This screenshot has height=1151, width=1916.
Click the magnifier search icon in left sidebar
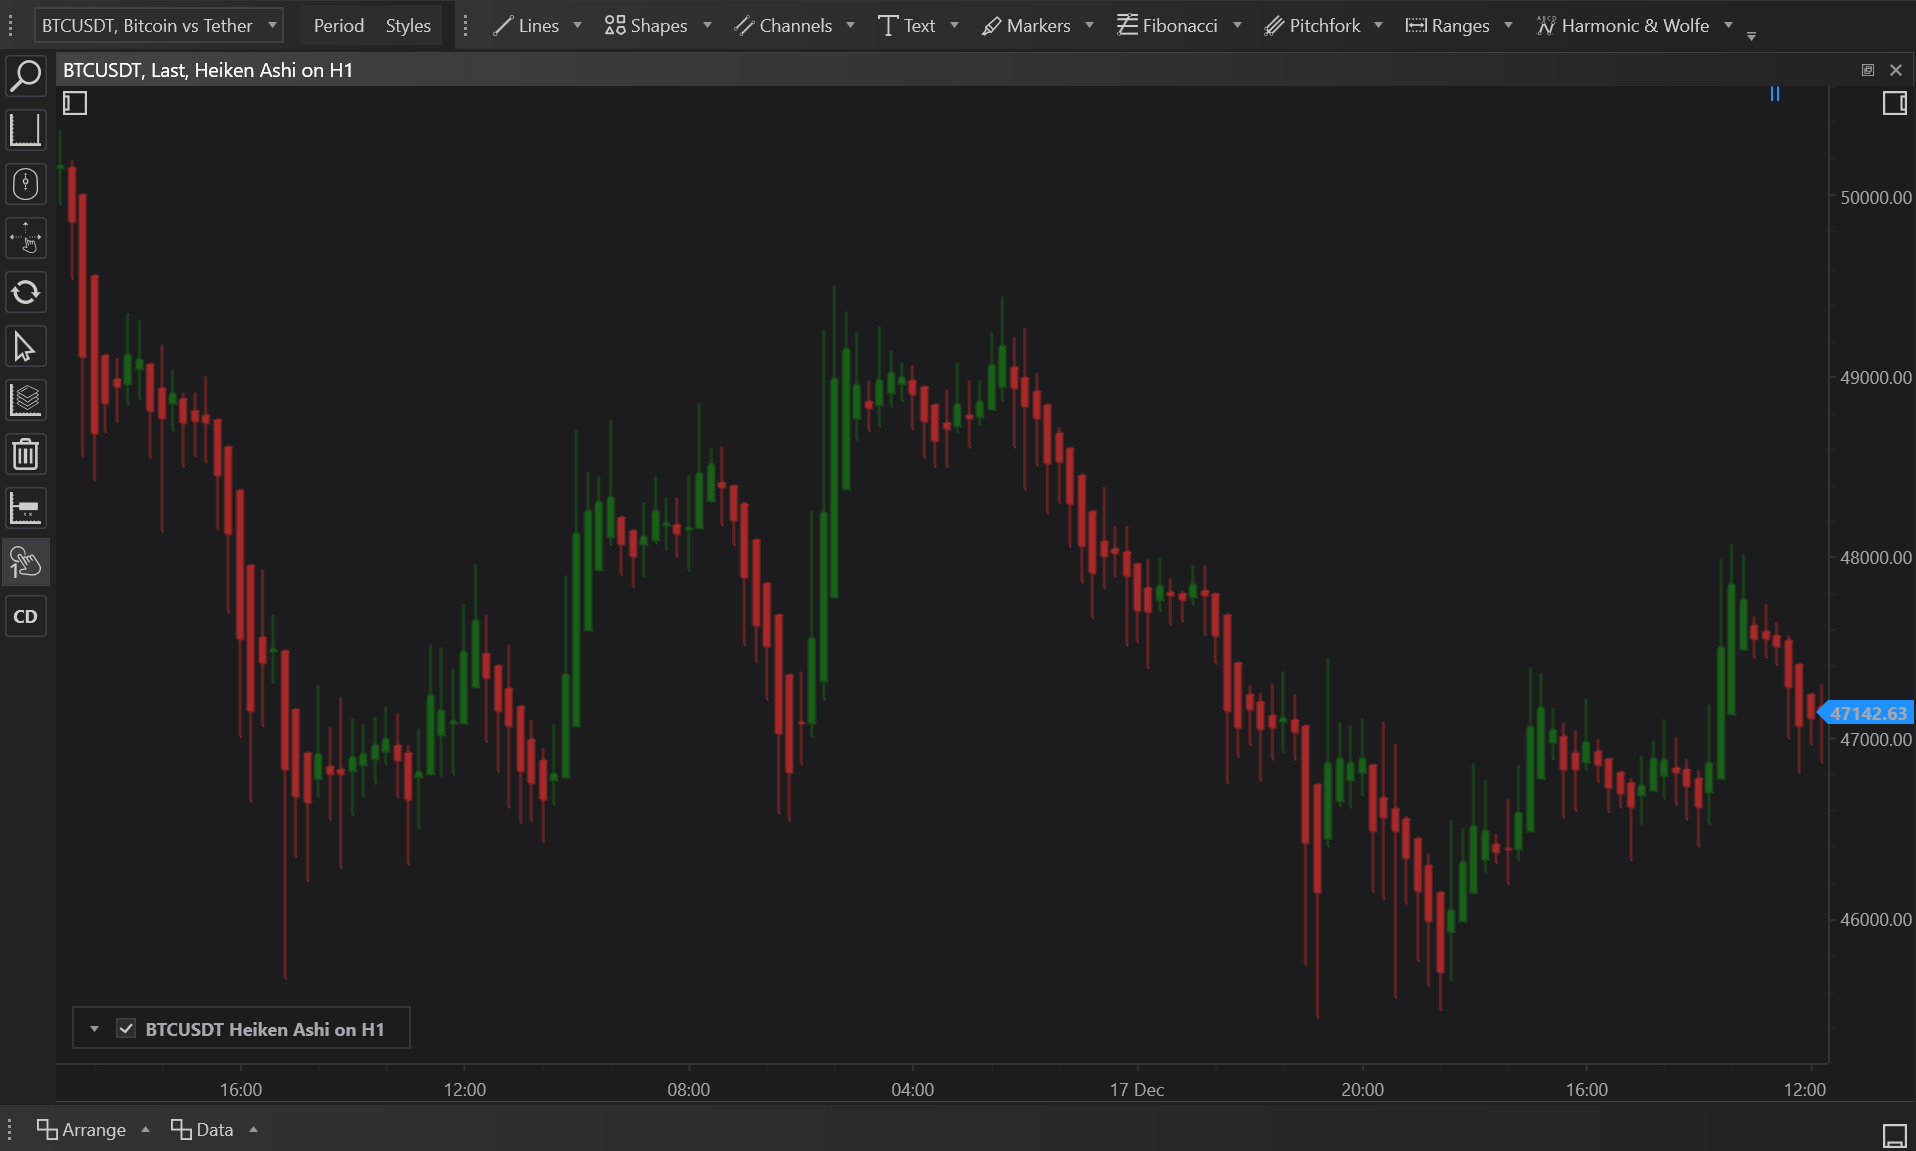click(26, 76)
